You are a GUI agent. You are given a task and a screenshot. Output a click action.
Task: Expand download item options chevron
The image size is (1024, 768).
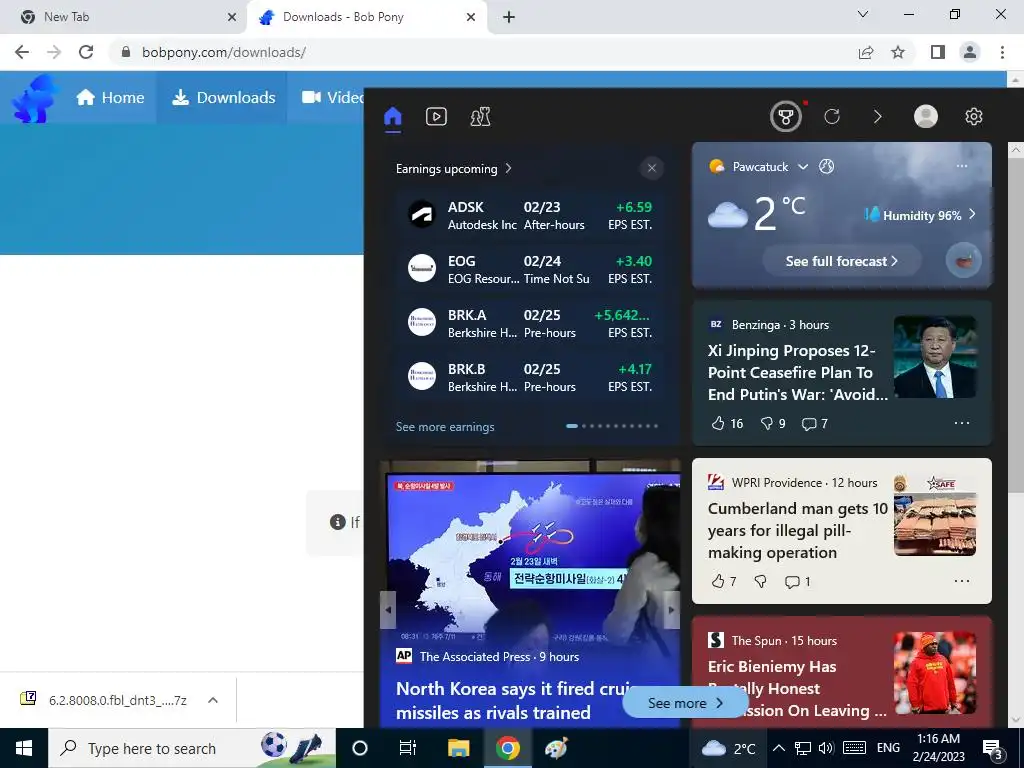(213, 700)
